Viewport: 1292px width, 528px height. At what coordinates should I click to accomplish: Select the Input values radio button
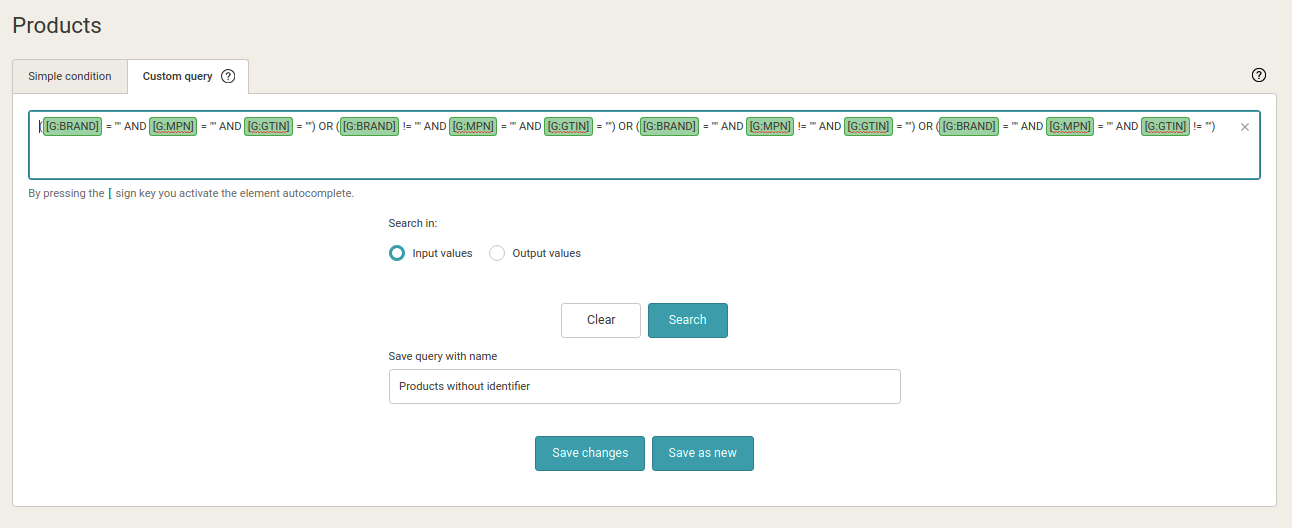pos(397,253)
